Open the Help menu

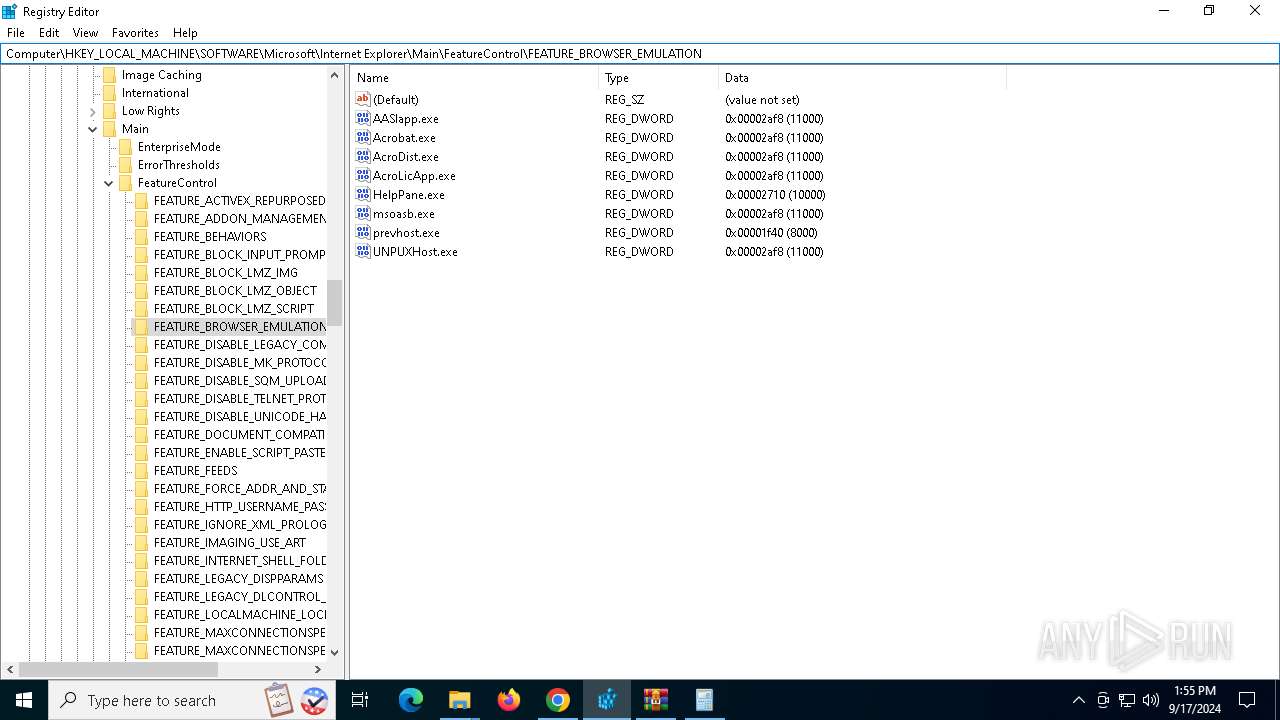pos(185,33)
